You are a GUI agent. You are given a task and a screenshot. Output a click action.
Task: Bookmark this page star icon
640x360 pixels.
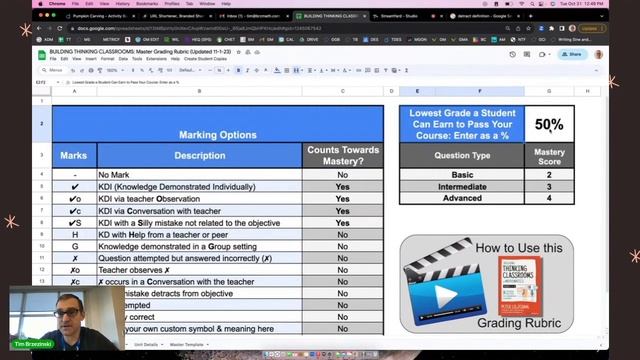pos(529,29)
